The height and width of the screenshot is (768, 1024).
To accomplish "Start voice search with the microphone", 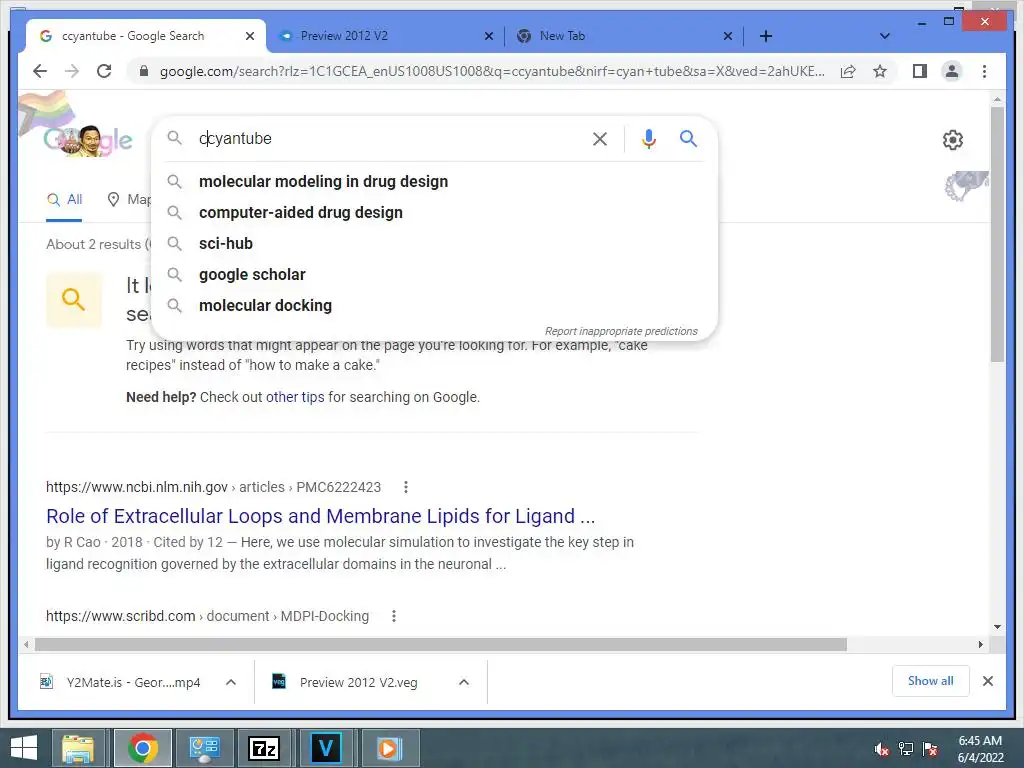I will click(648, 138).
